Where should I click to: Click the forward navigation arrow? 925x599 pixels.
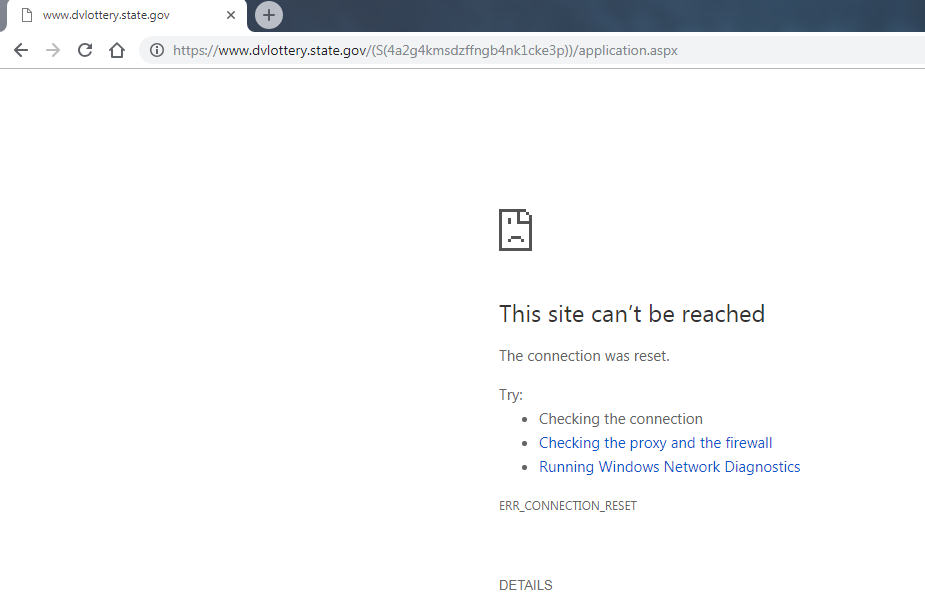pyautogui.click(x=53, y=50)
